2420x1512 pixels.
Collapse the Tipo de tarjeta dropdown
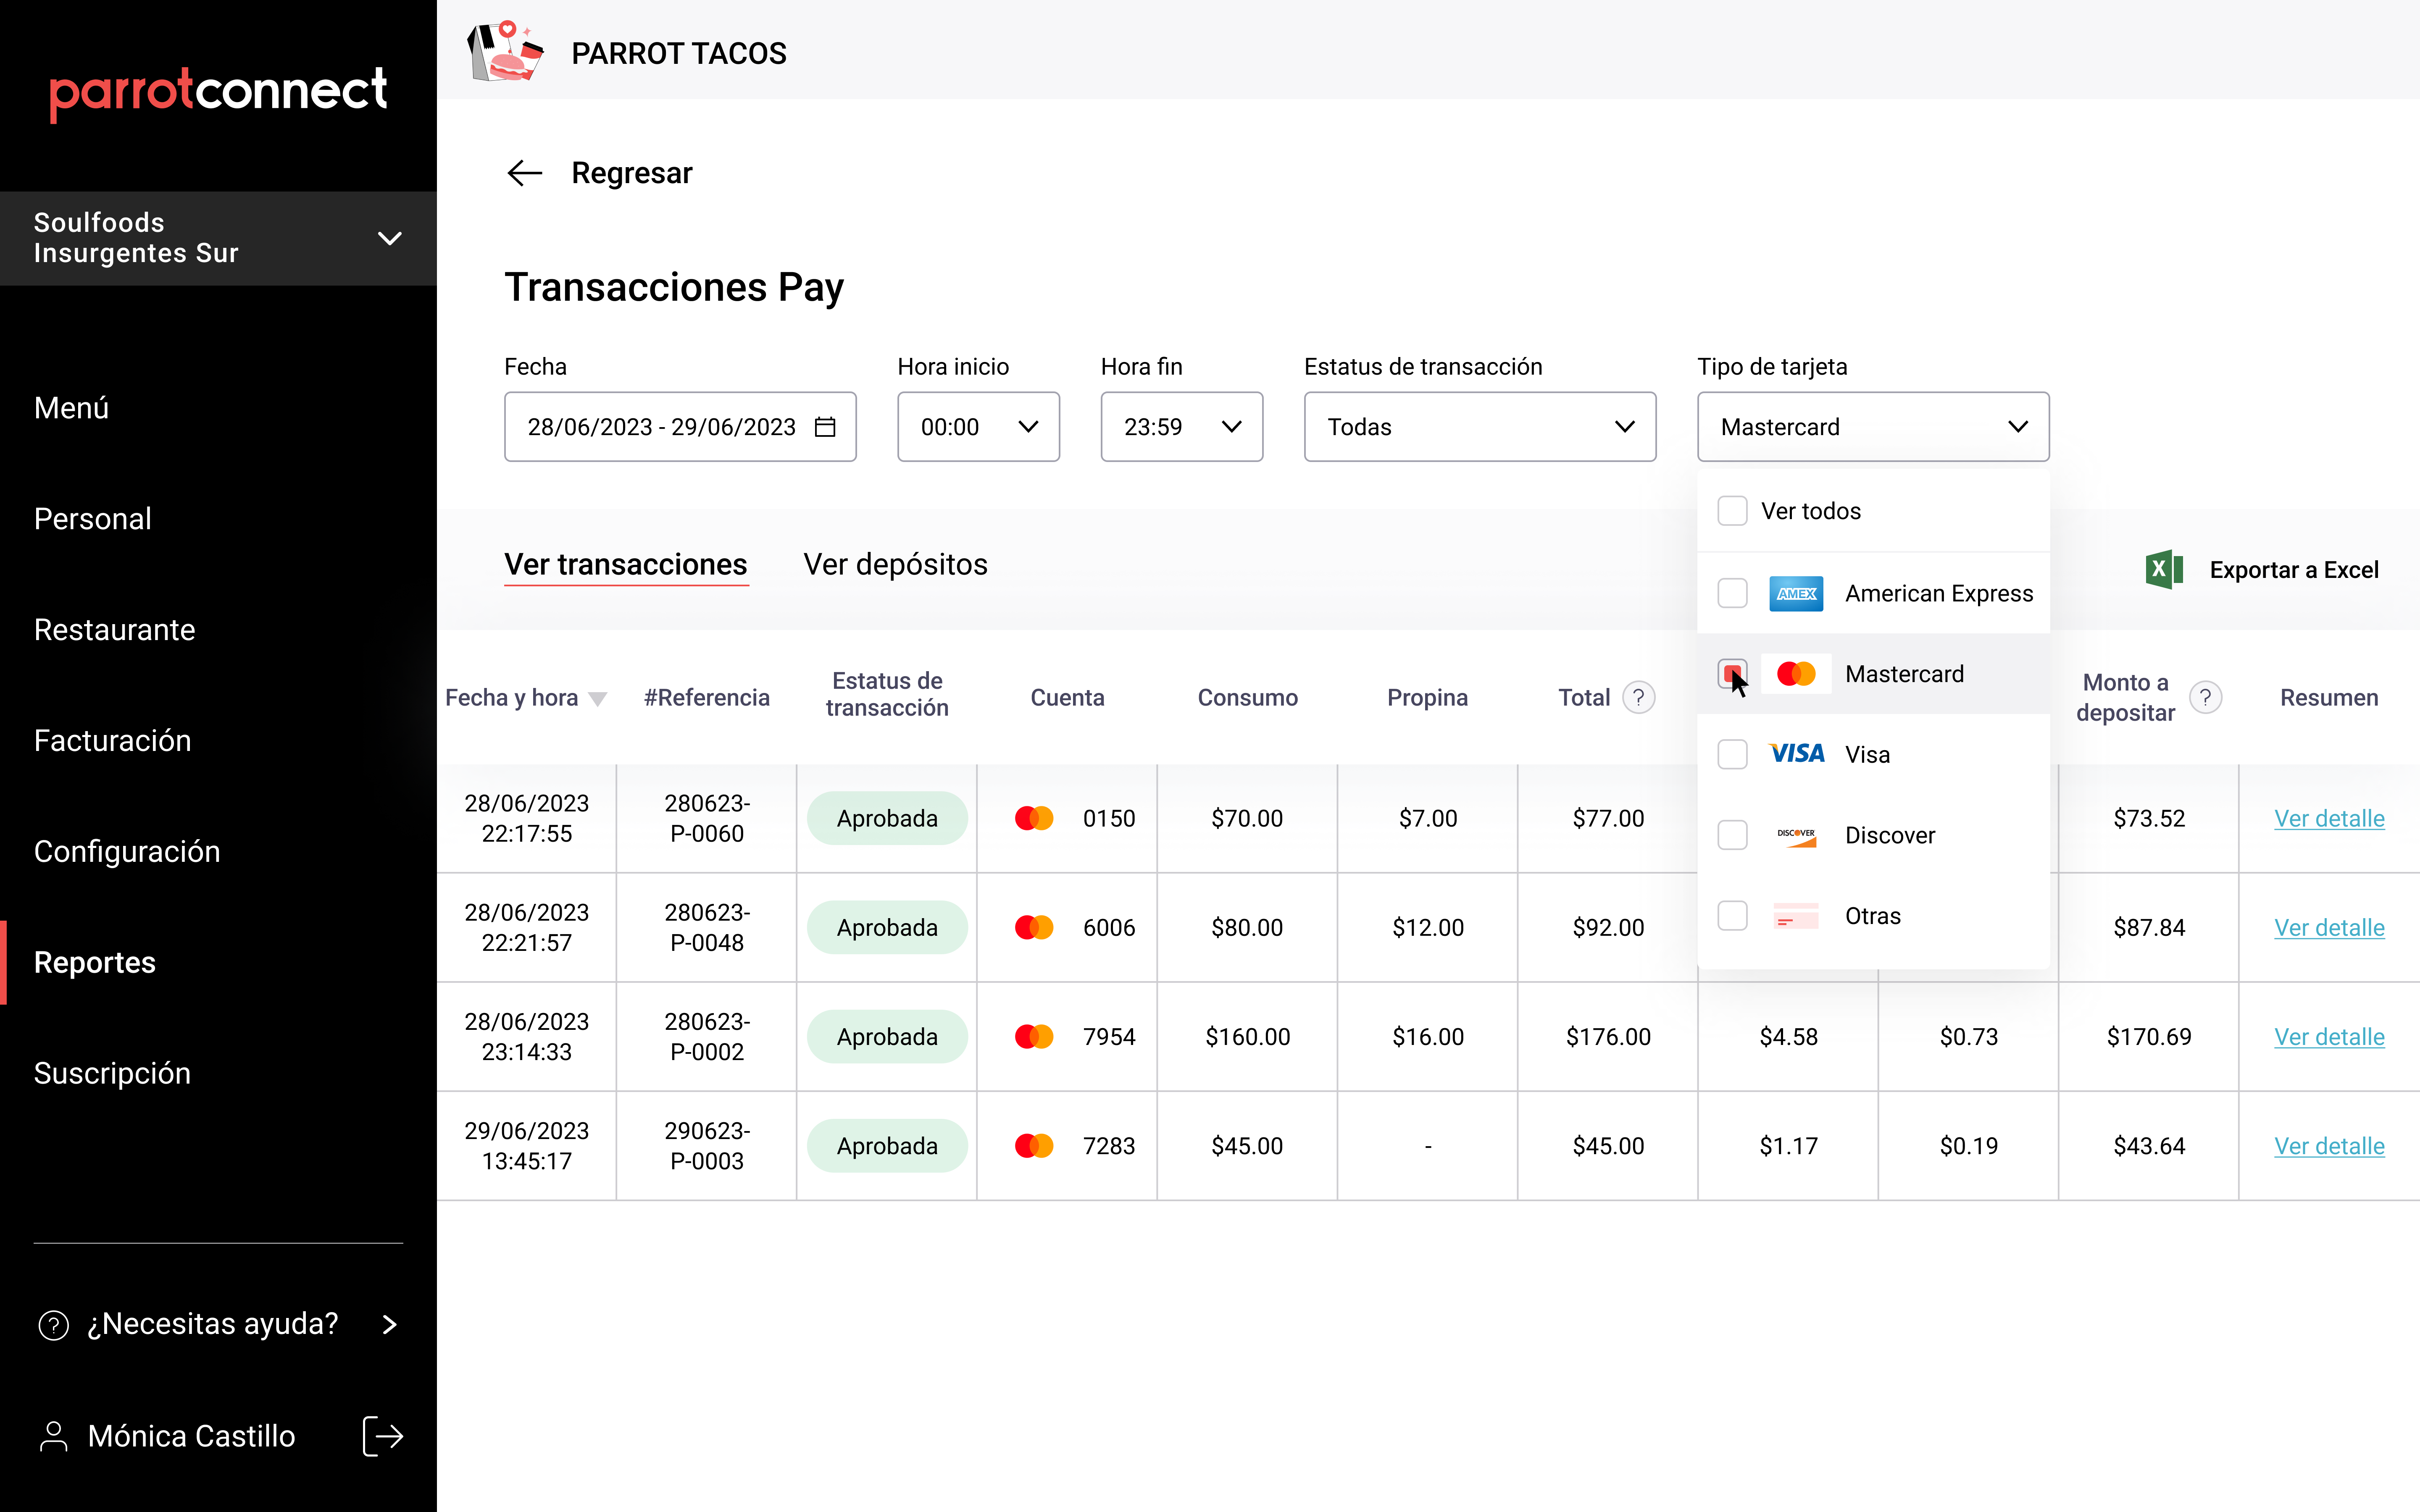pyautogui.click(x=1873, y=427)
